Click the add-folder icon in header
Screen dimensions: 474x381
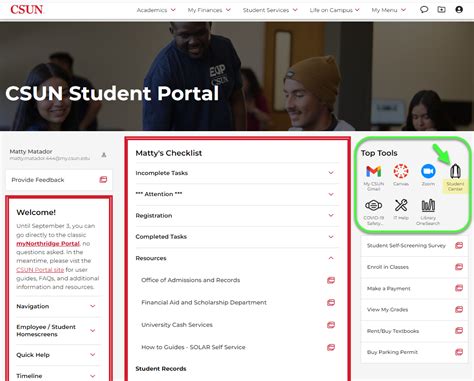pyautogui.click(x=441, y=10)
